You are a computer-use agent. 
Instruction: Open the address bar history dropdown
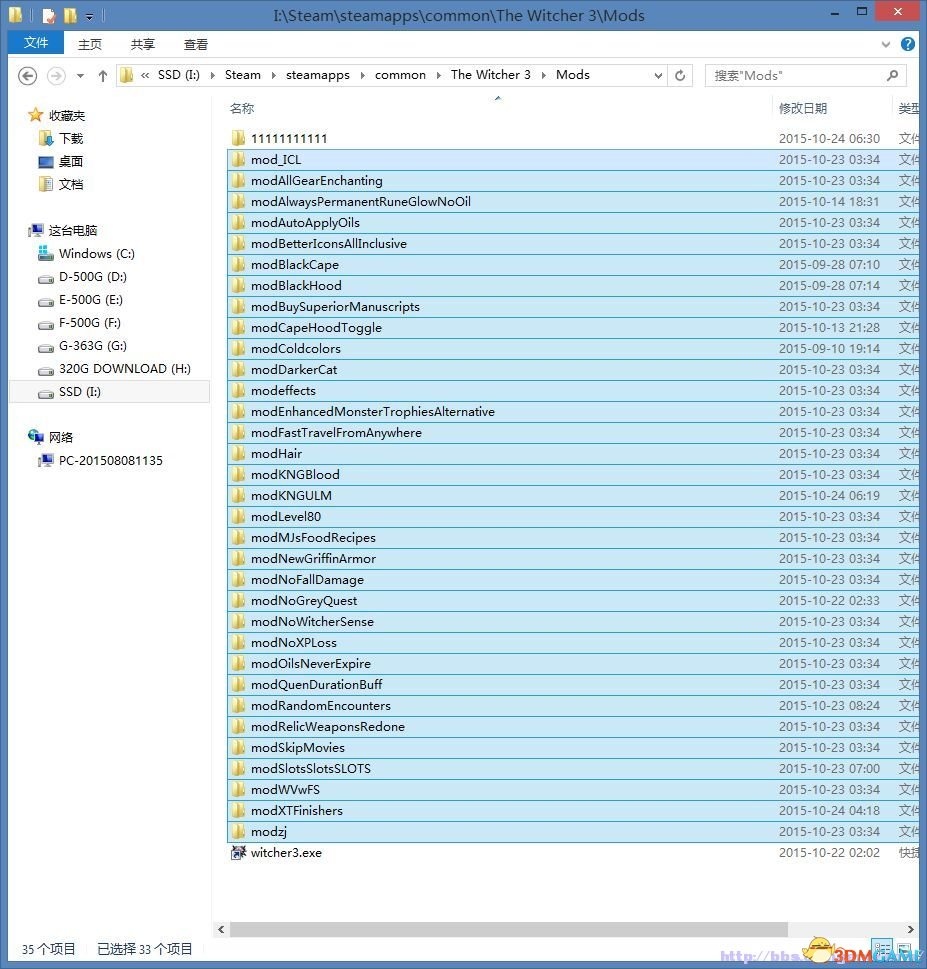(x=658, y=75)
